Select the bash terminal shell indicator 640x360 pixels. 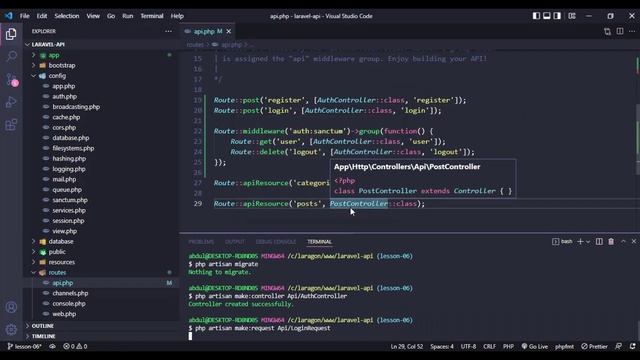(x=562, y=242)
